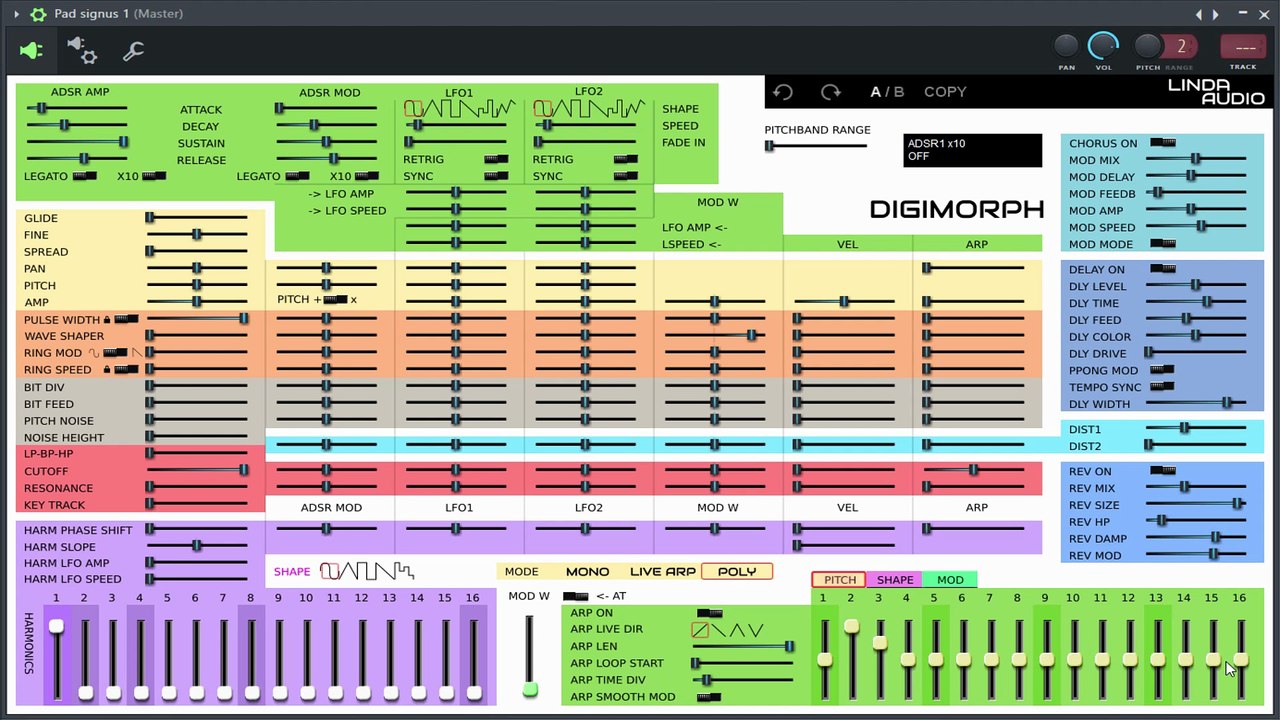Open the wrench miscellaneous settings icon
This screenshot has height=720, width=1280.
click(x=133, y=51)
